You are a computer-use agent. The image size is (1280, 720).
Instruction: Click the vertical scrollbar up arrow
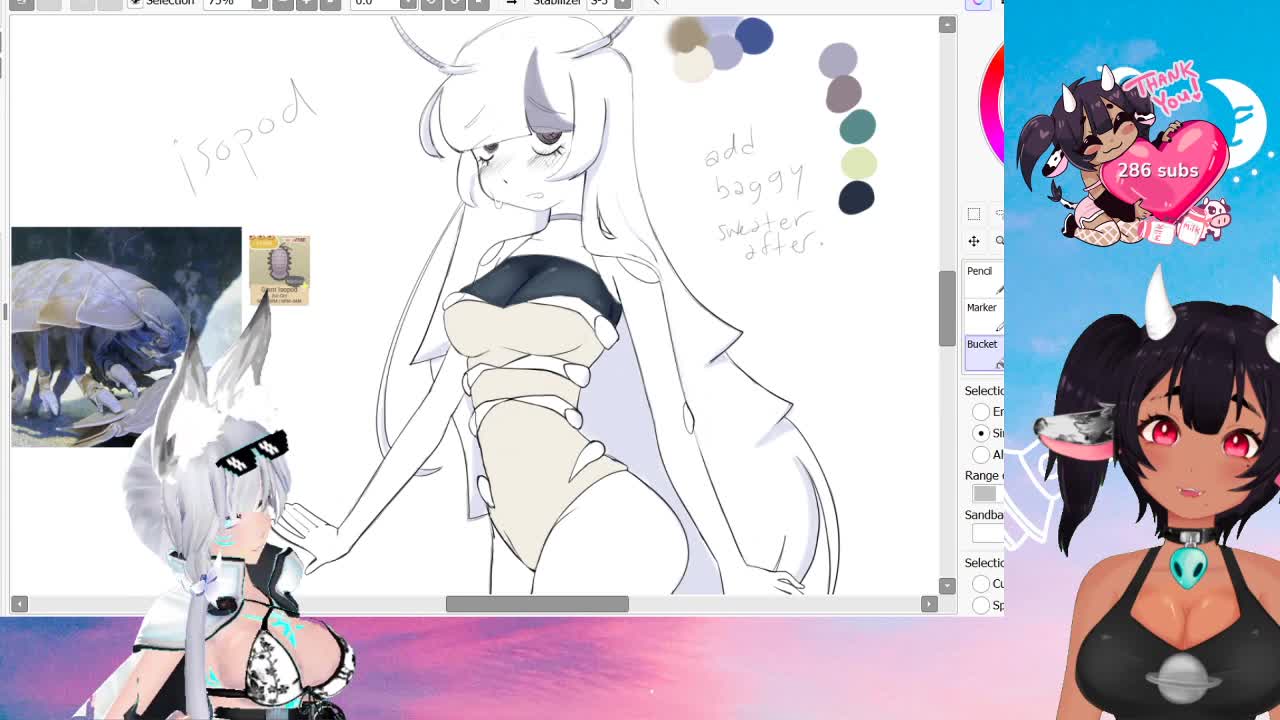tap(947, 25)
